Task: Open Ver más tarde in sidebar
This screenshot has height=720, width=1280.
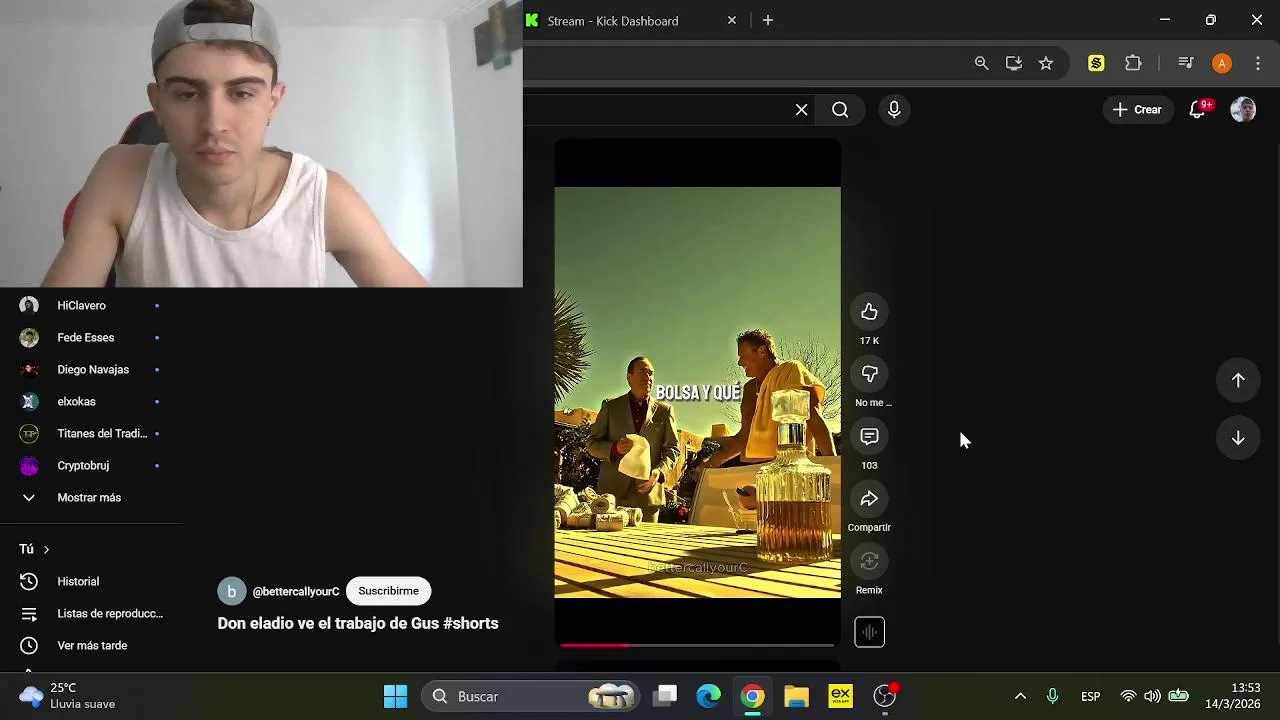Action: tap(91, 645)
